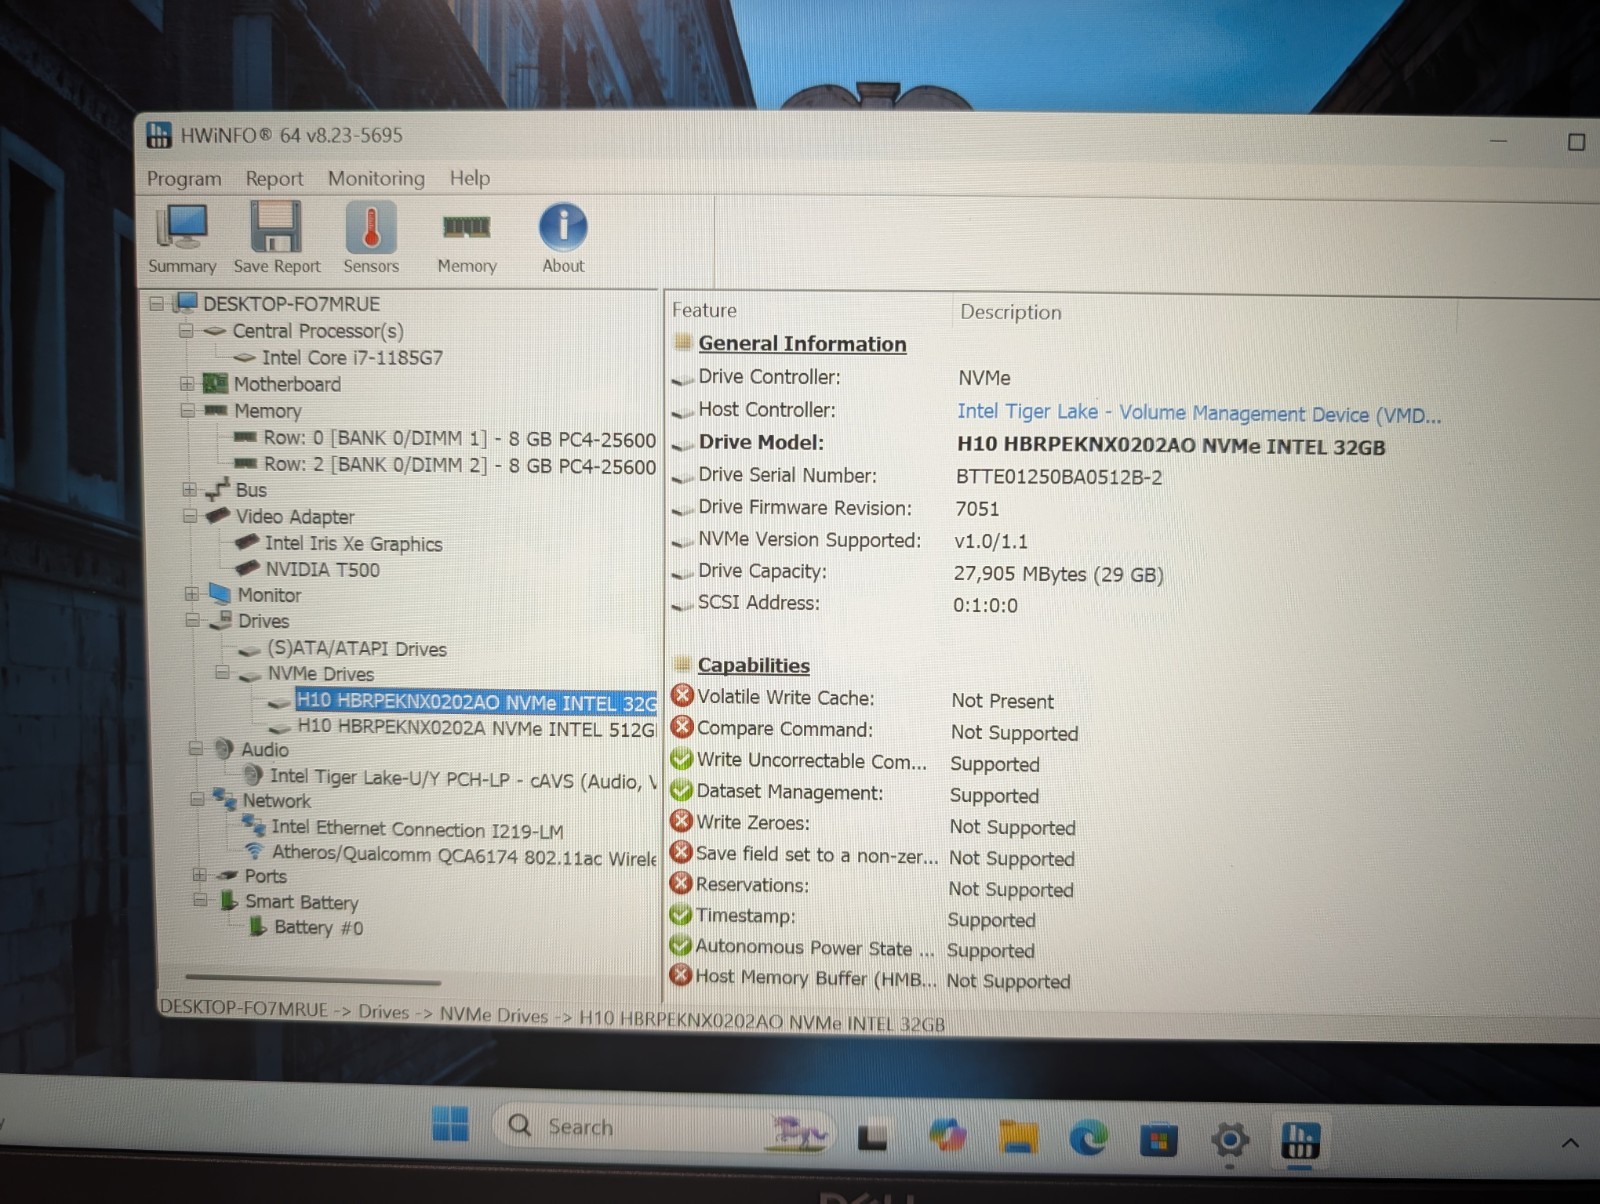1600x1204 pixels.
Task: Select the Motherboard tree item
Action: [x=287, y=384]
